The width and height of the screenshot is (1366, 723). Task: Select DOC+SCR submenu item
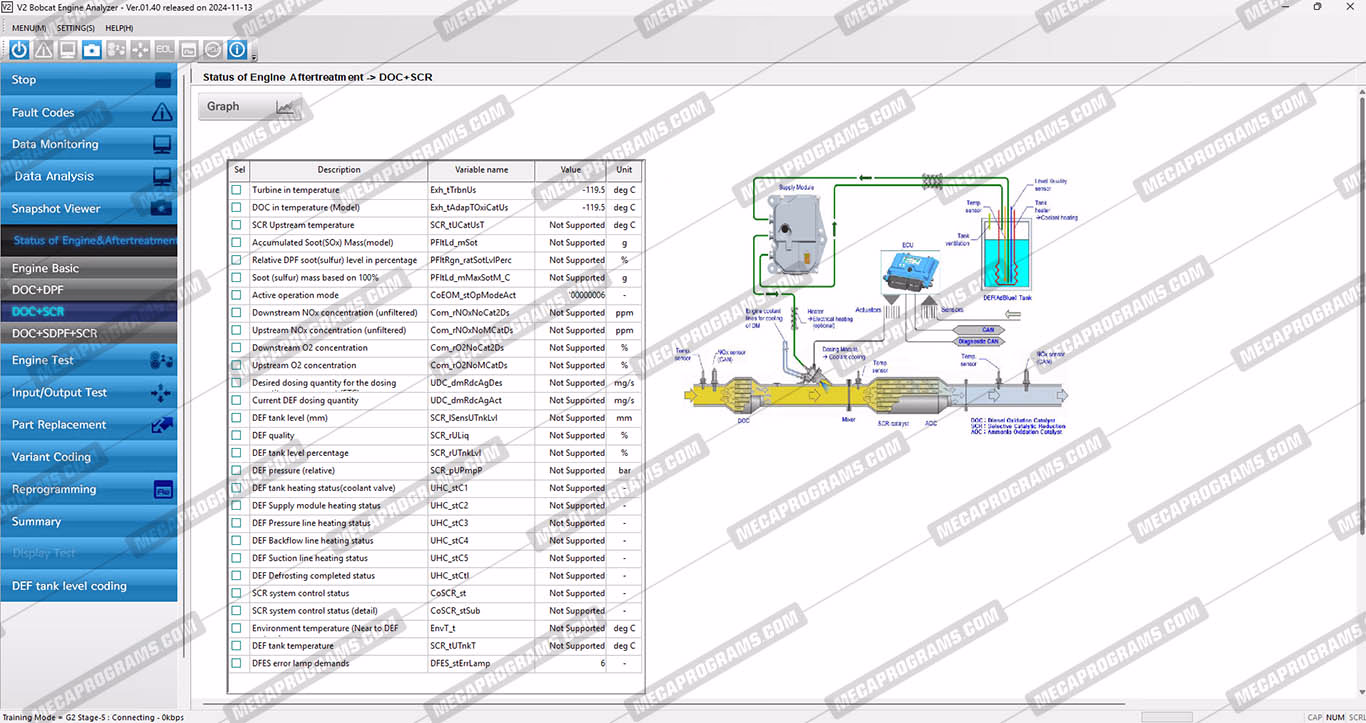pyautogui.click(x=88, y=311)
